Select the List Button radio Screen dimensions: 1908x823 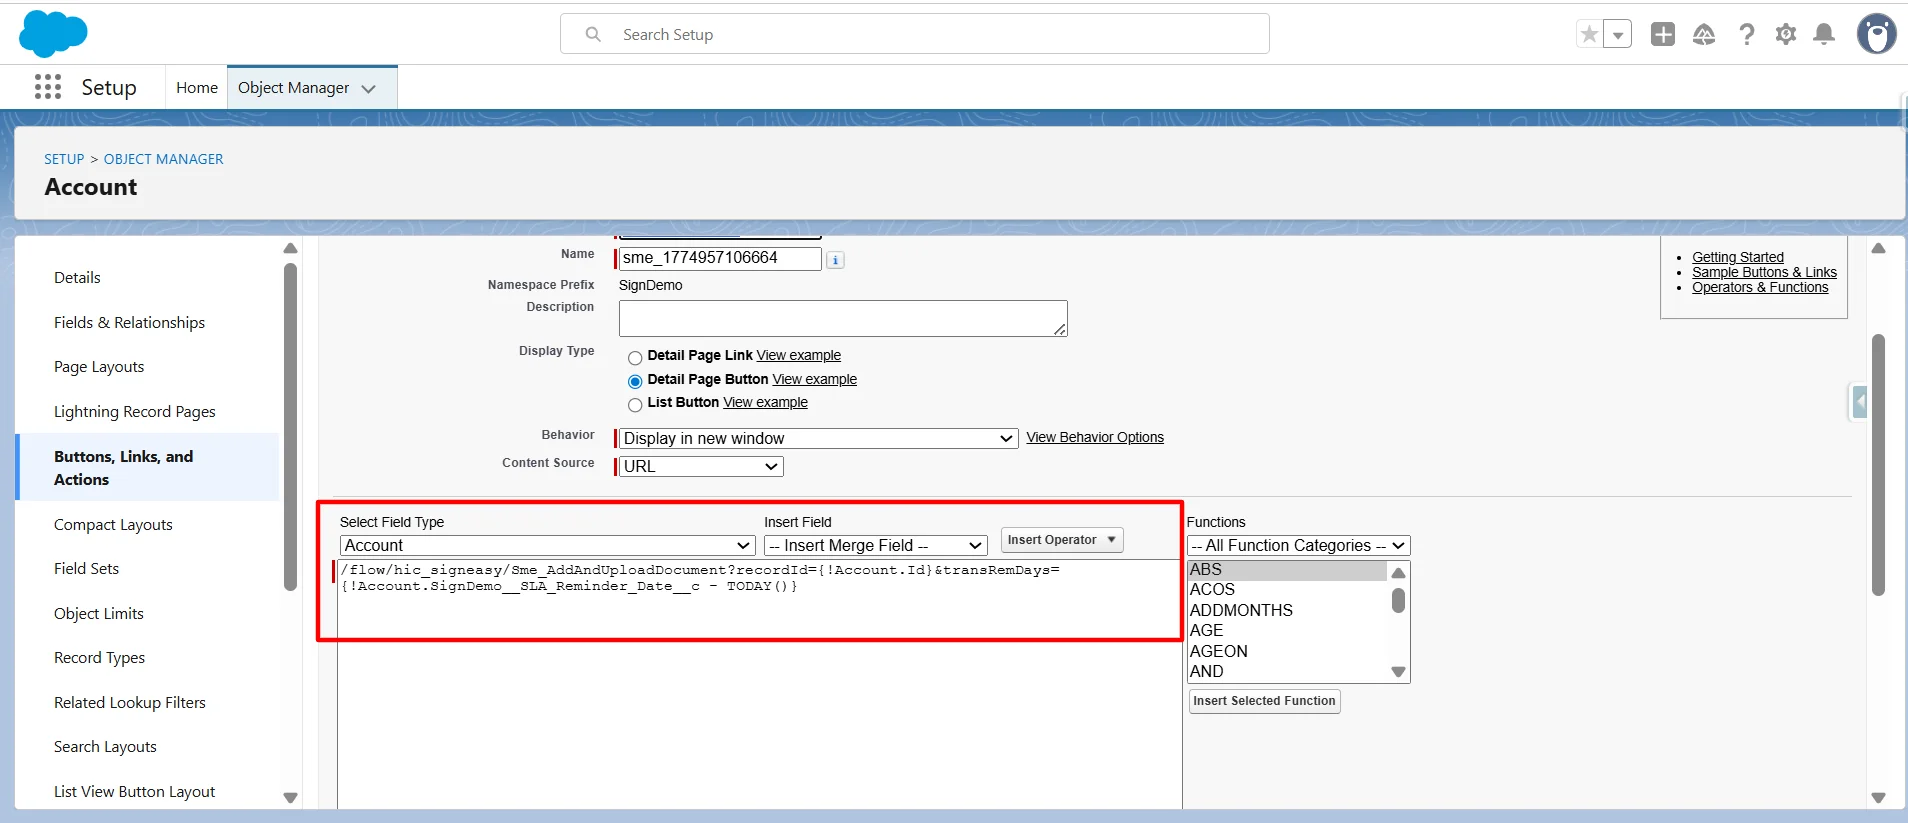tap(635, 404)
